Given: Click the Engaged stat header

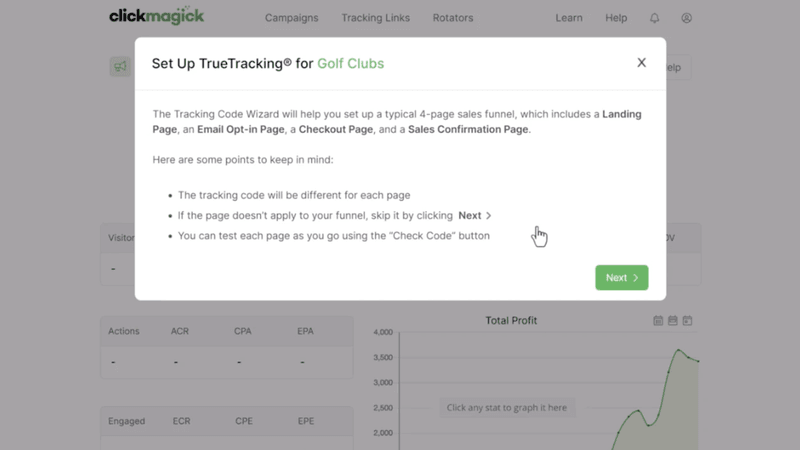Looking at the screenshot, I should coord(126,421).
